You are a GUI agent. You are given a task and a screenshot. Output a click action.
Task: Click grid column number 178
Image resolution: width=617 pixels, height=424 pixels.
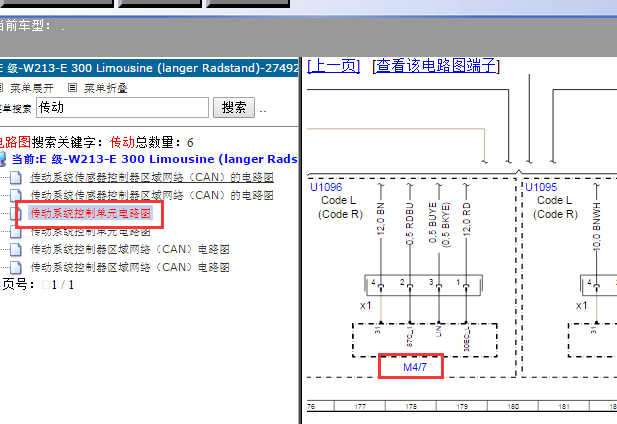pyautogui.click(x=411, y=406)
